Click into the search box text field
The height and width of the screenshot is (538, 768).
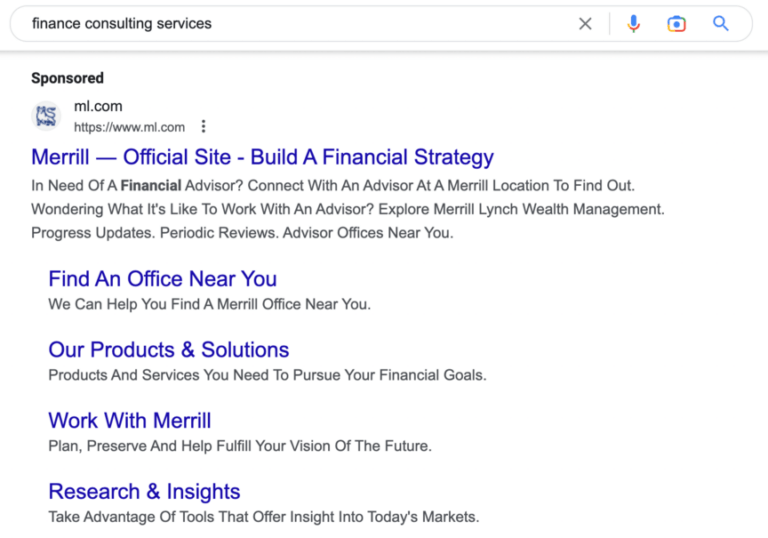point(300,24)
